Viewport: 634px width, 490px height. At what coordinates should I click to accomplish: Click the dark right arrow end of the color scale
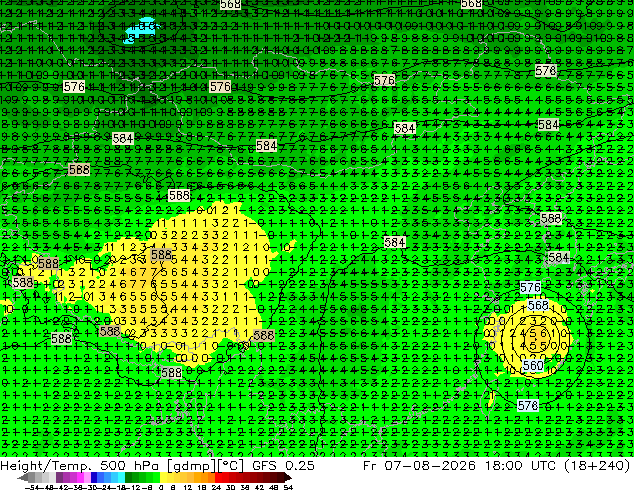pyautogui.click(x=287, y=478)
